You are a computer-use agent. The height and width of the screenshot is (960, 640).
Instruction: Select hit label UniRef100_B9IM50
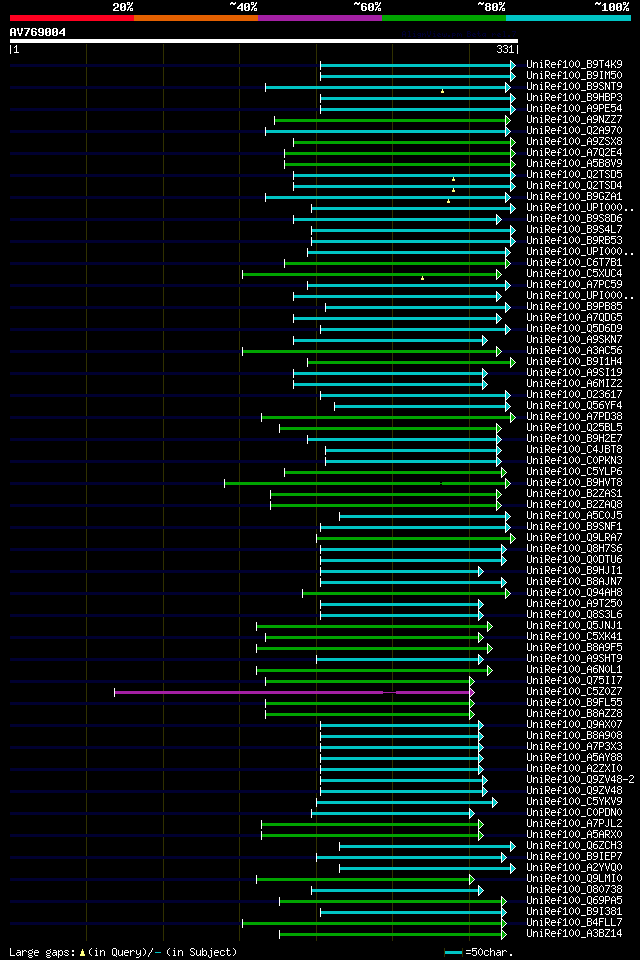574,75
